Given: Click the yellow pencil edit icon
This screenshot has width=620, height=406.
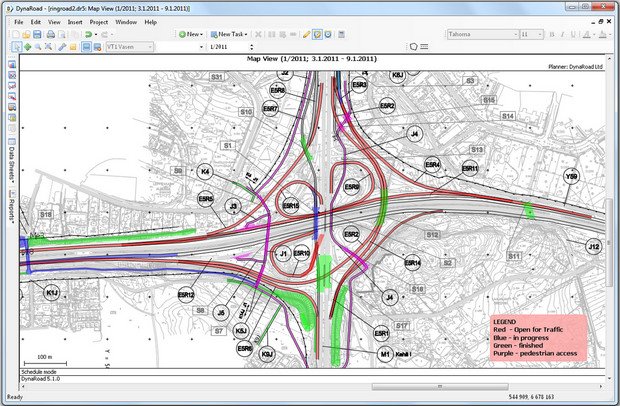Looking at the screenshot, I should point(306,34).
